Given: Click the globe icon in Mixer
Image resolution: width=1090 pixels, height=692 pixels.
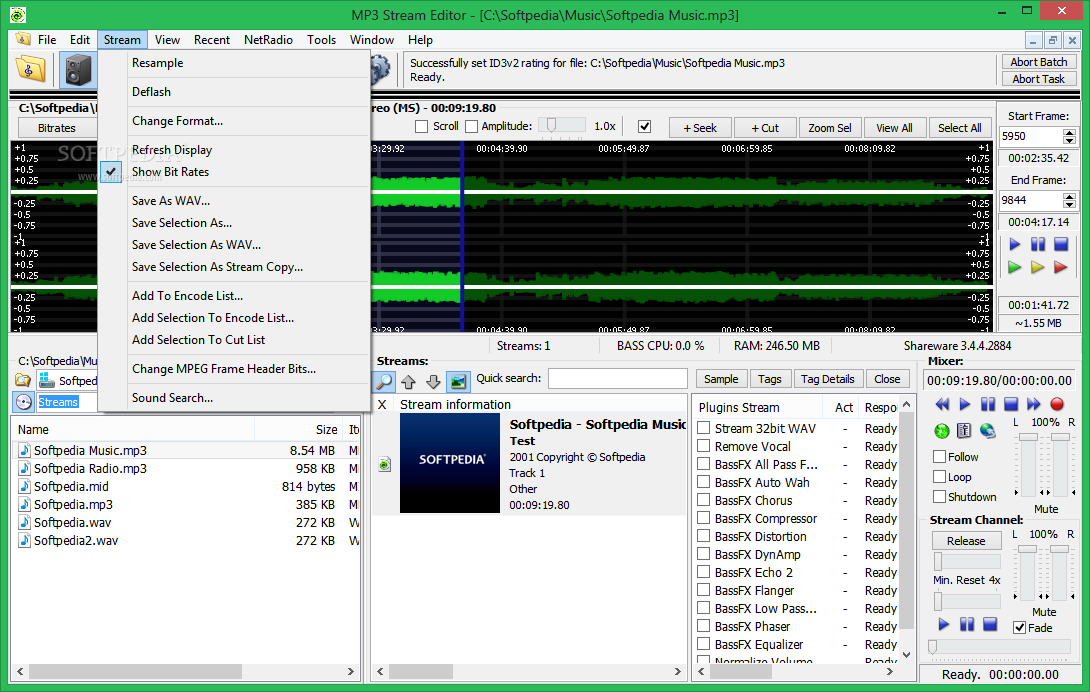Looking at the screenshot, I should pyautogui.click(x=987, y=431).
